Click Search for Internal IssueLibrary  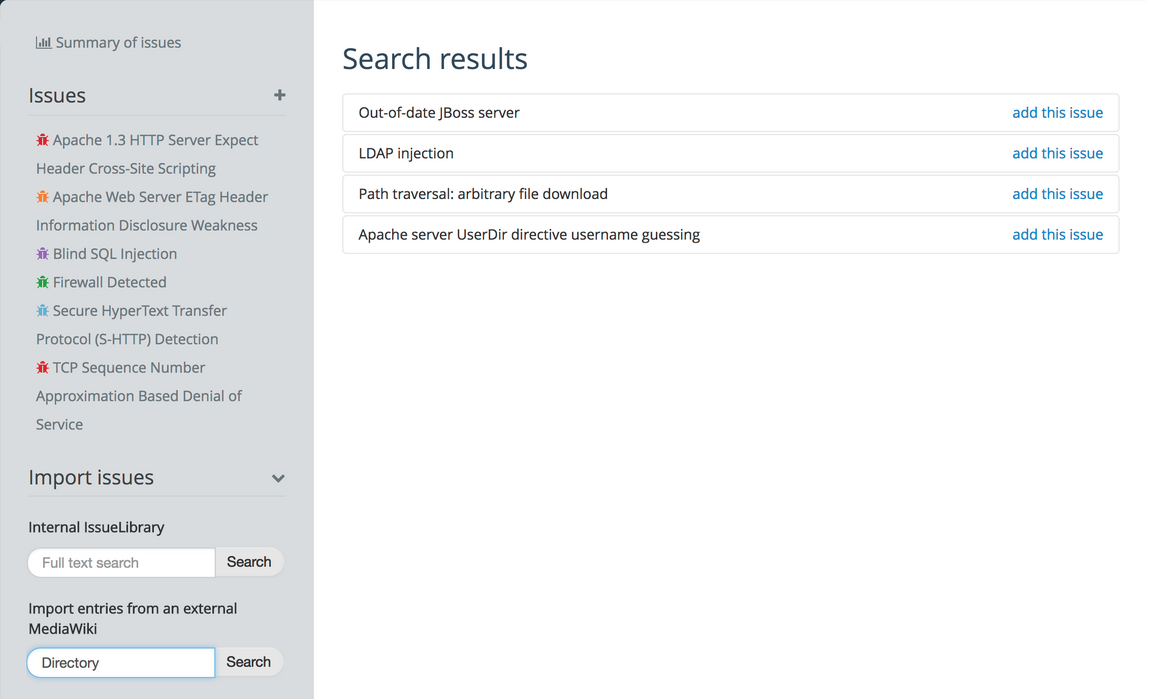249,562
